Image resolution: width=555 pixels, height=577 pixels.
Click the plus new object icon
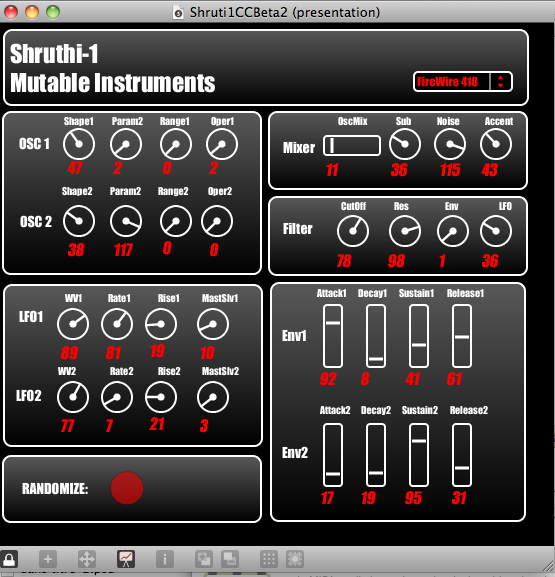[x=48, y=559]
